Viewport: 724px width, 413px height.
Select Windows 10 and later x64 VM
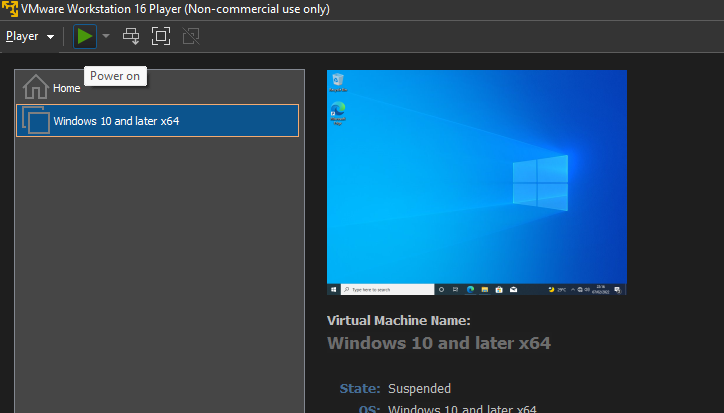tap(157, 121)
